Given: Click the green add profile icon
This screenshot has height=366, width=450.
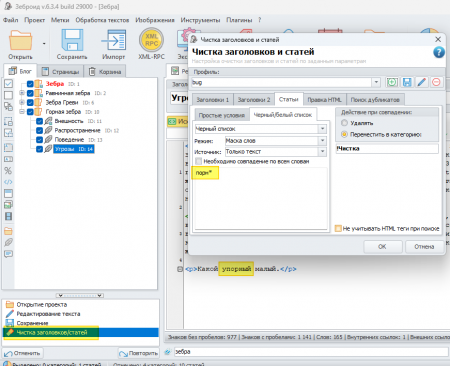Looking at the screenshot, I should click(x=392, y=82).
